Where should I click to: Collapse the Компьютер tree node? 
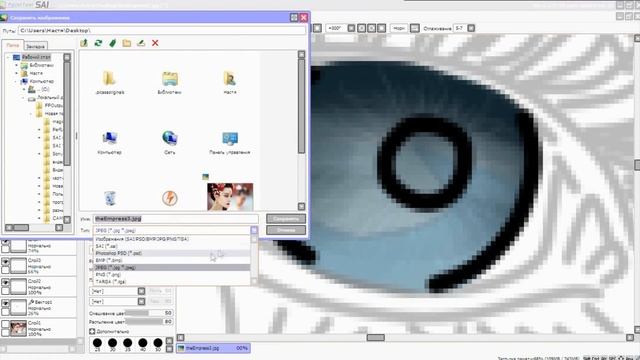(16, 81)
